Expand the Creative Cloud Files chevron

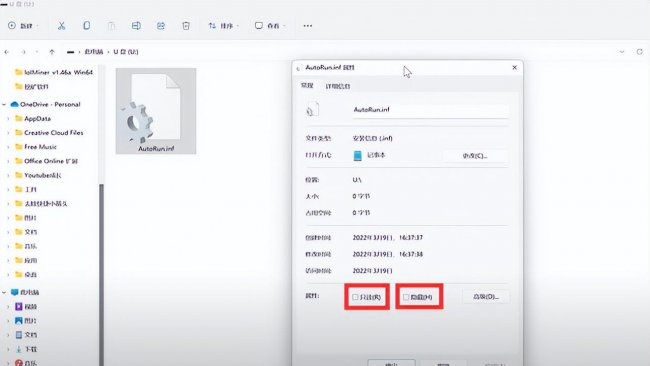8,133
